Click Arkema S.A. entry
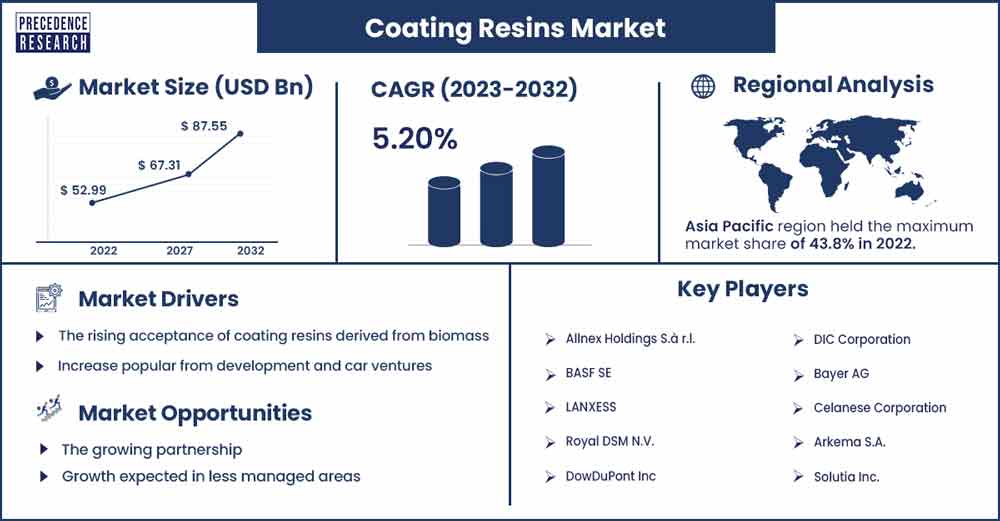 849,442
